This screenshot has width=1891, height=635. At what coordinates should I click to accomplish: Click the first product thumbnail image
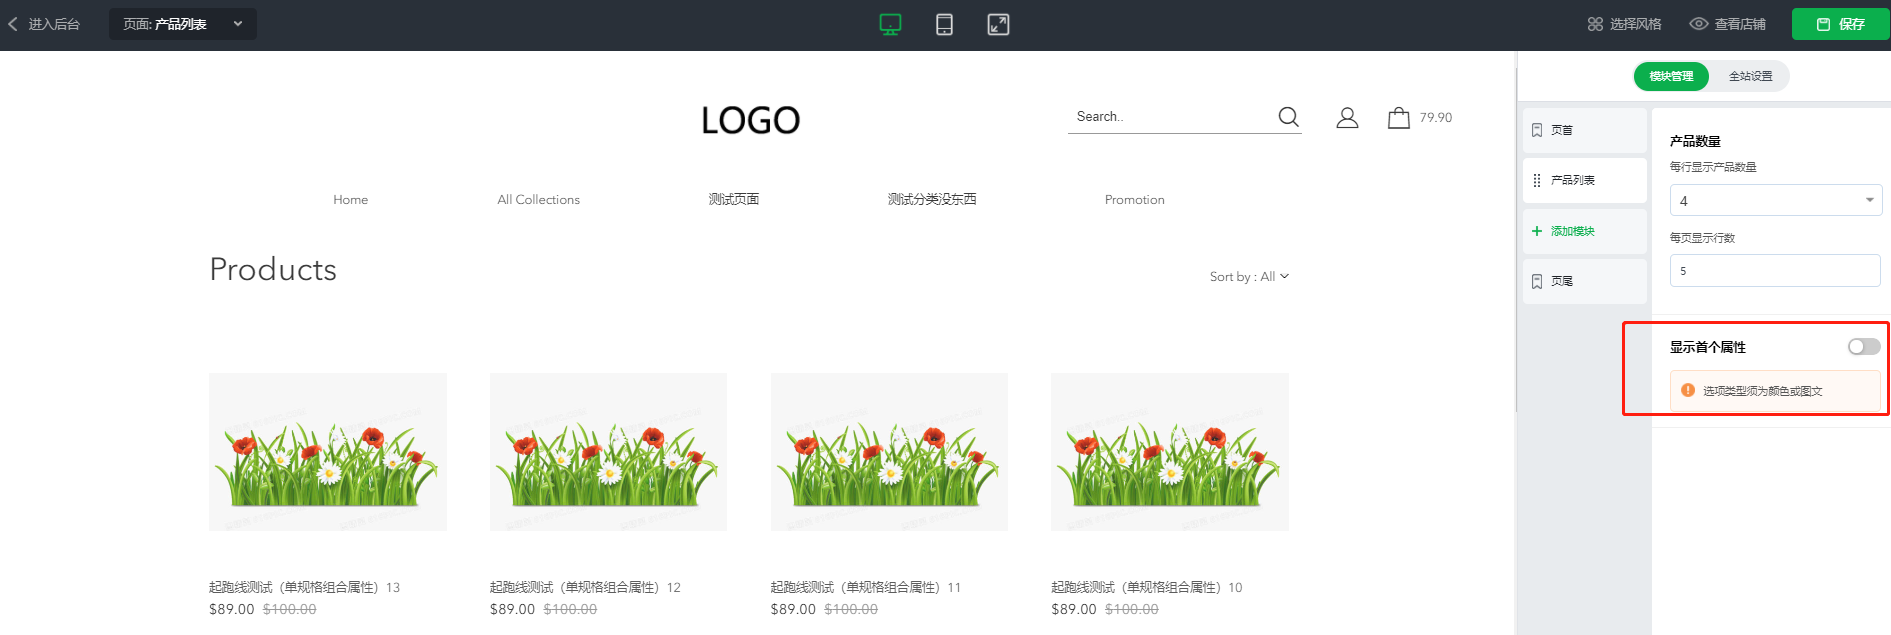coord(328,452)
